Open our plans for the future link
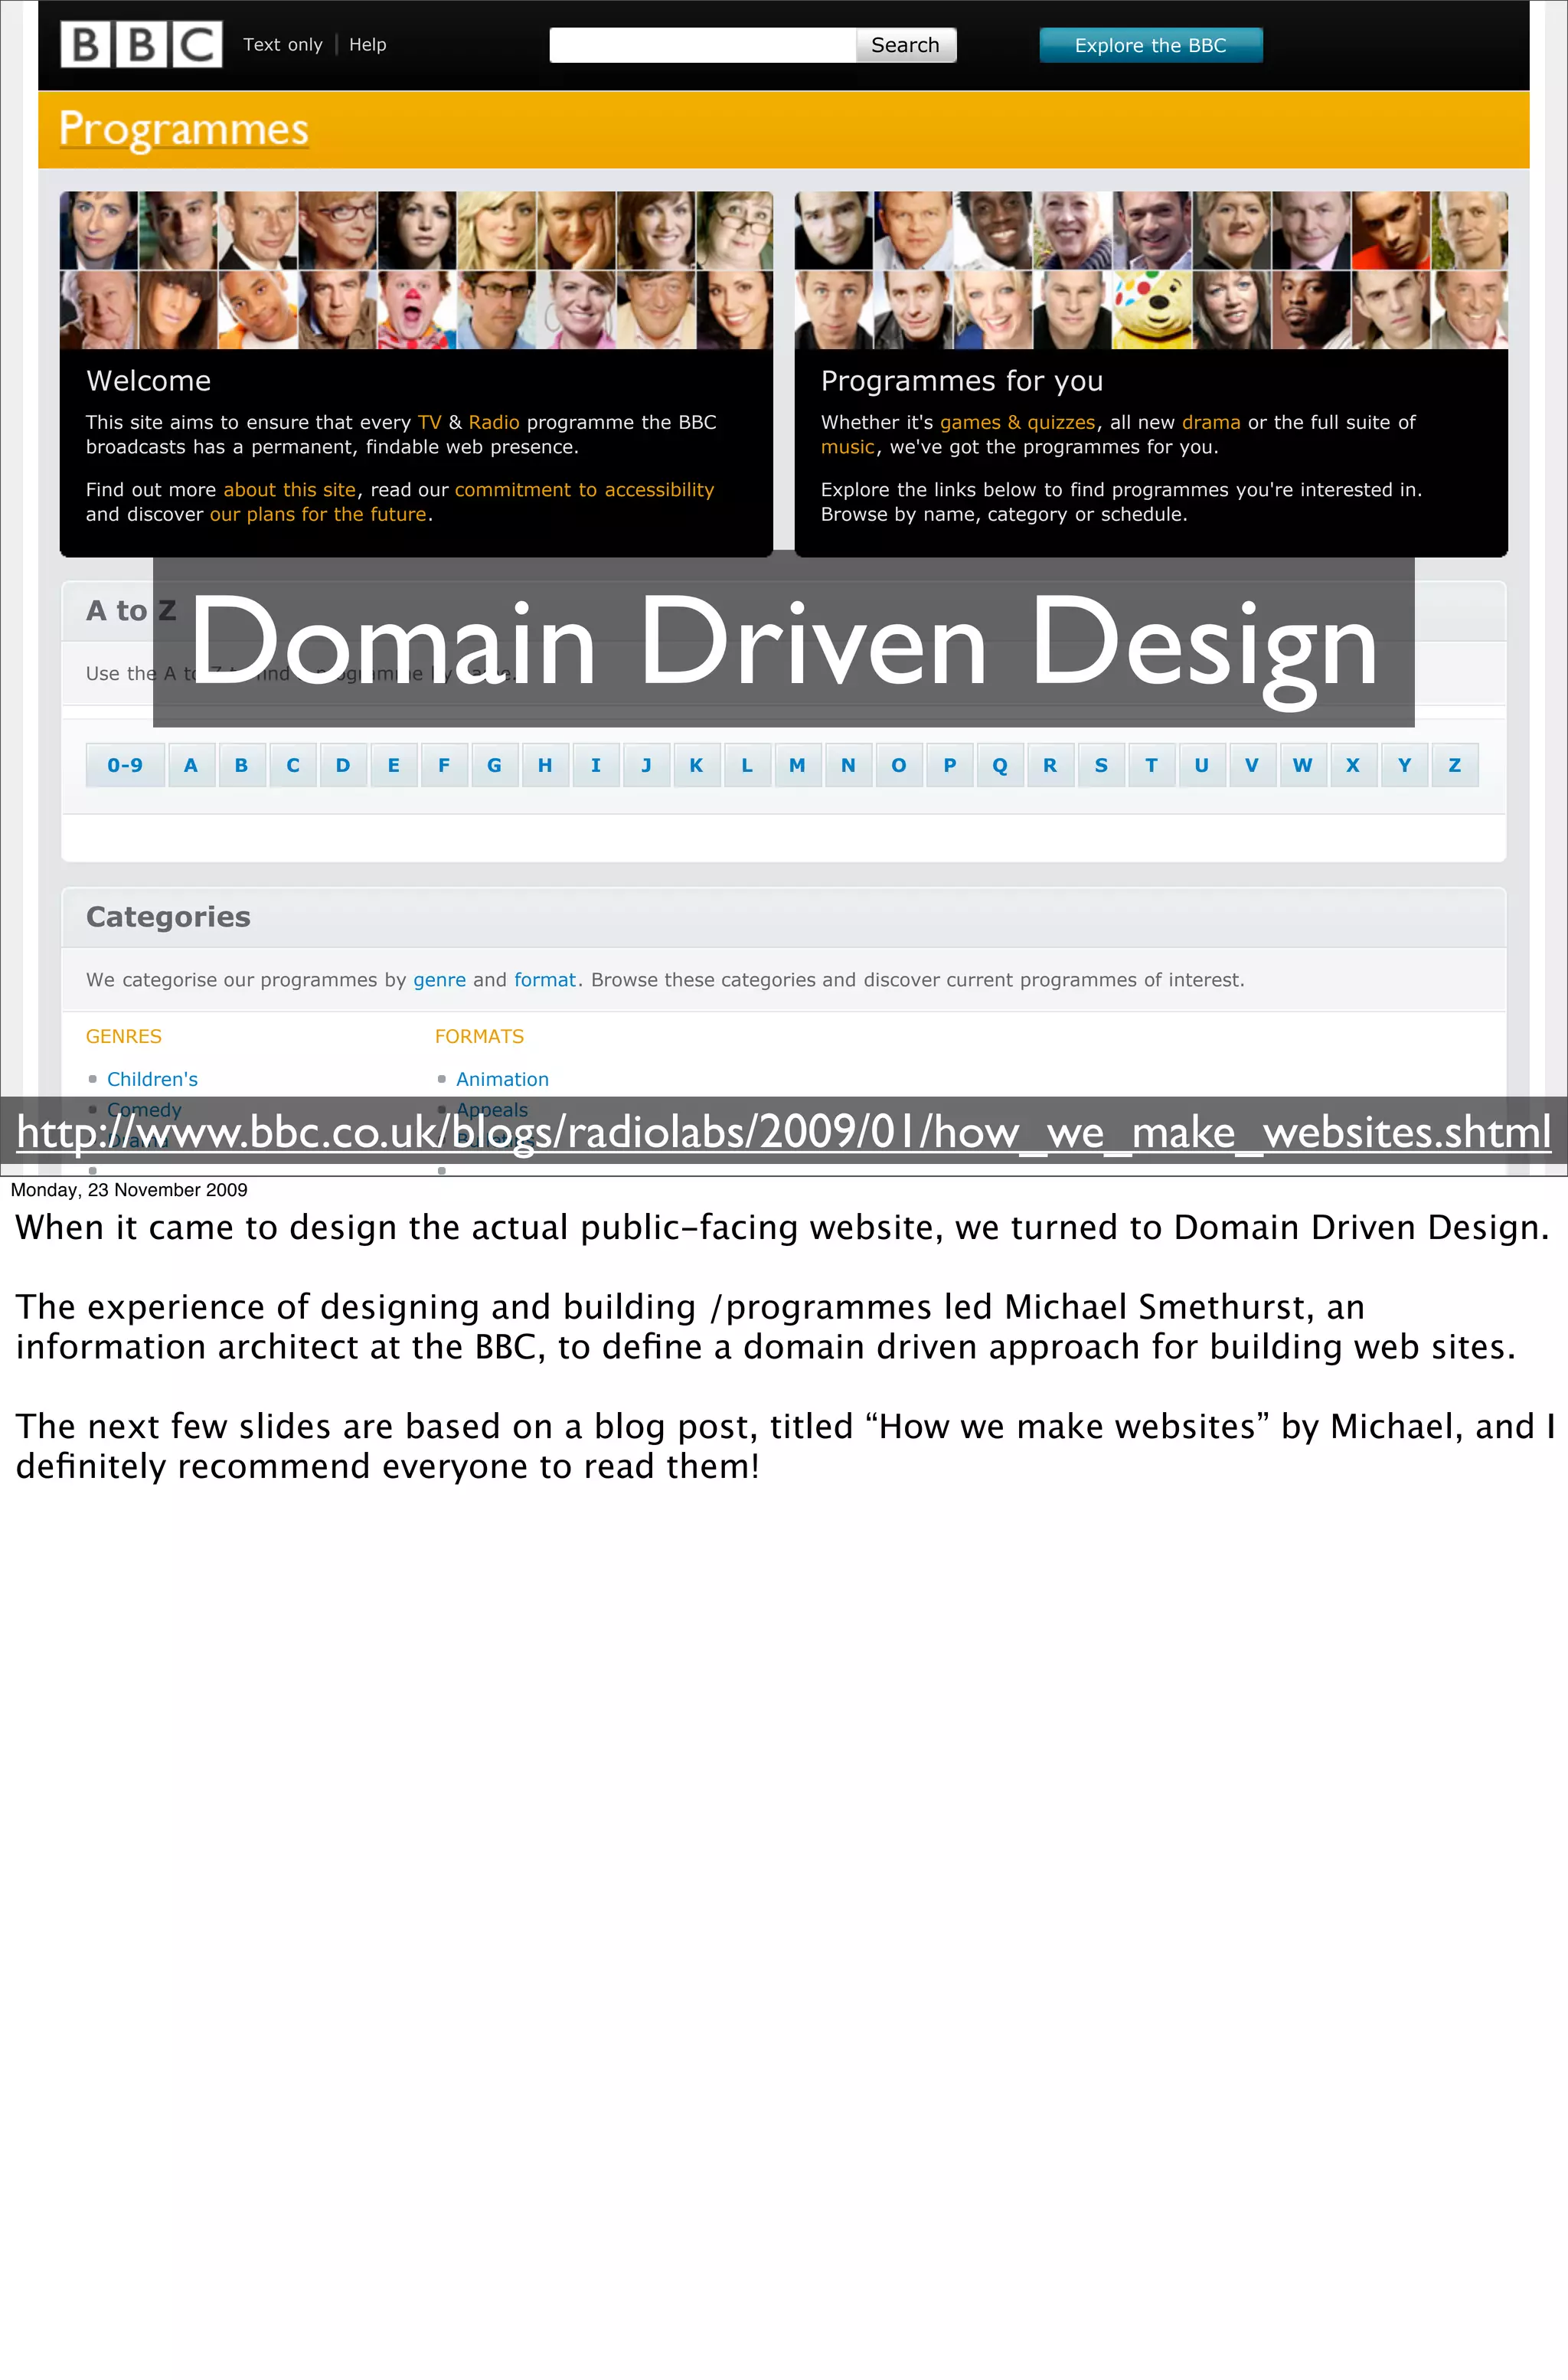Viewport: 1568px width, 2380px height. pos(318,514)
